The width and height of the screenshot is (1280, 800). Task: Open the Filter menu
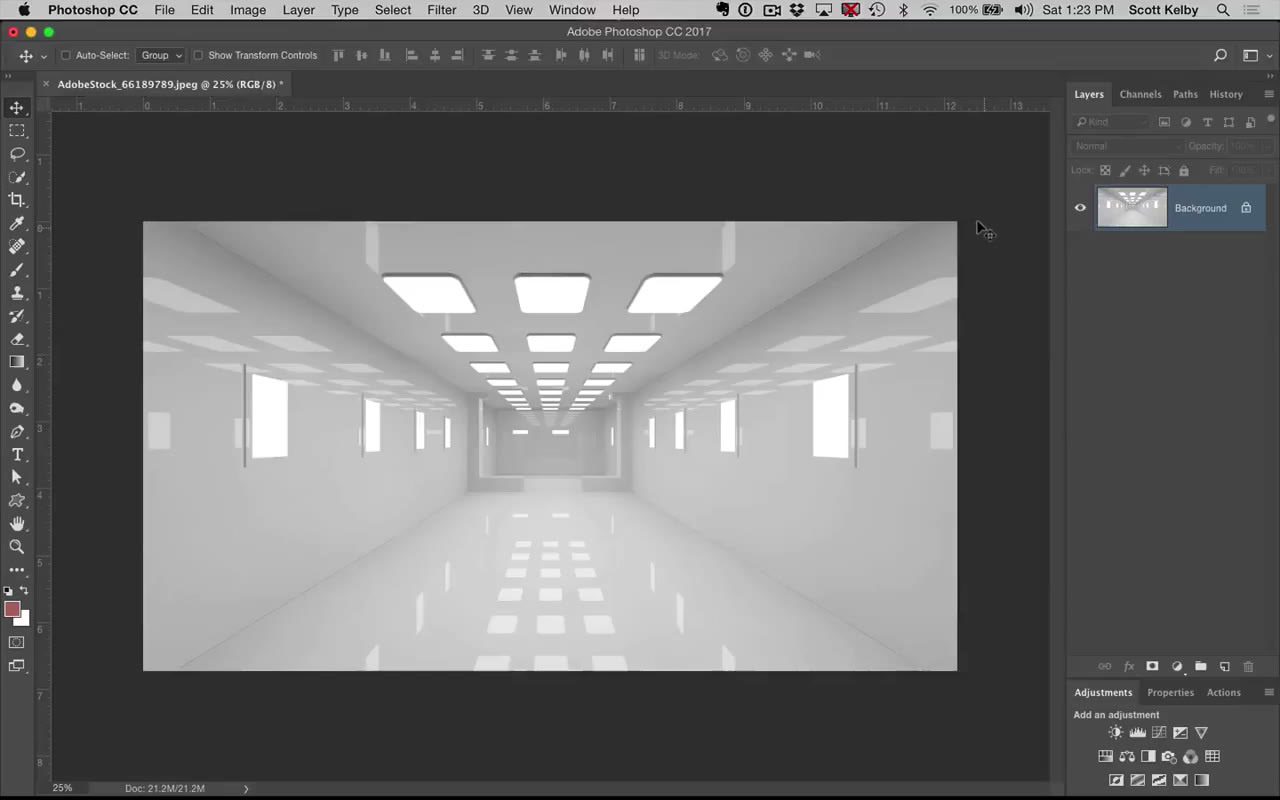(x=441, y=10)
